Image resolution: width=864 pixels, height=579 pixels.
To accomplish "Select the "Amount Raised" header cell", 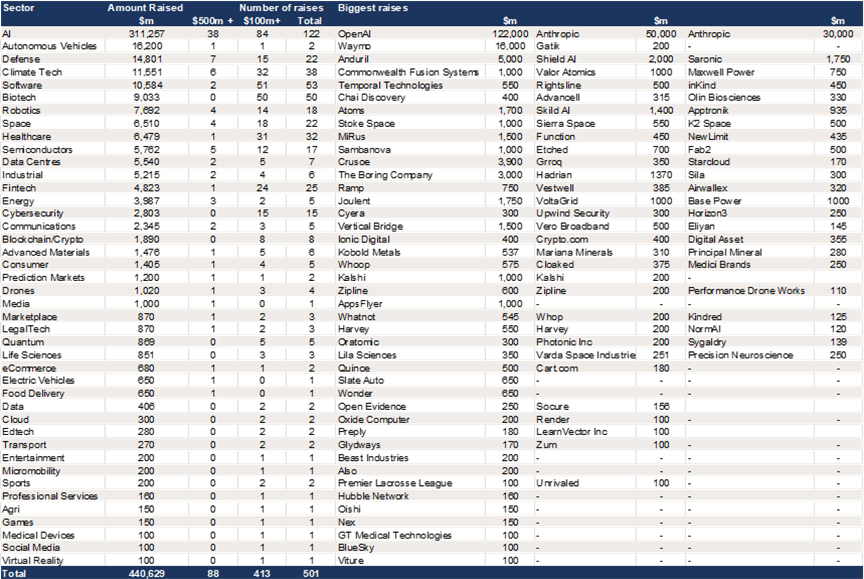I will tap(145, 8).
